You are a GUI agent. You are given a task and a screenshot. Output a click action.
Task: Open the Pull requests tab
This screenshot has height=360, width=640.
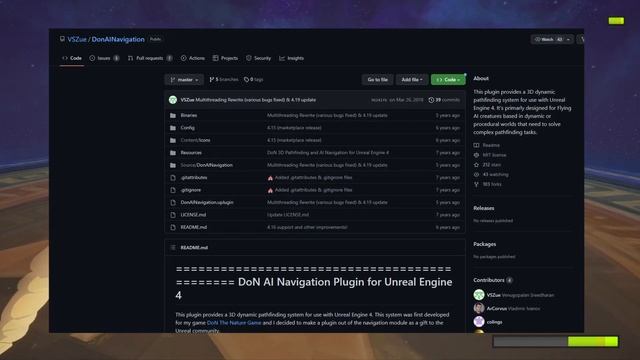click(150, 58)
